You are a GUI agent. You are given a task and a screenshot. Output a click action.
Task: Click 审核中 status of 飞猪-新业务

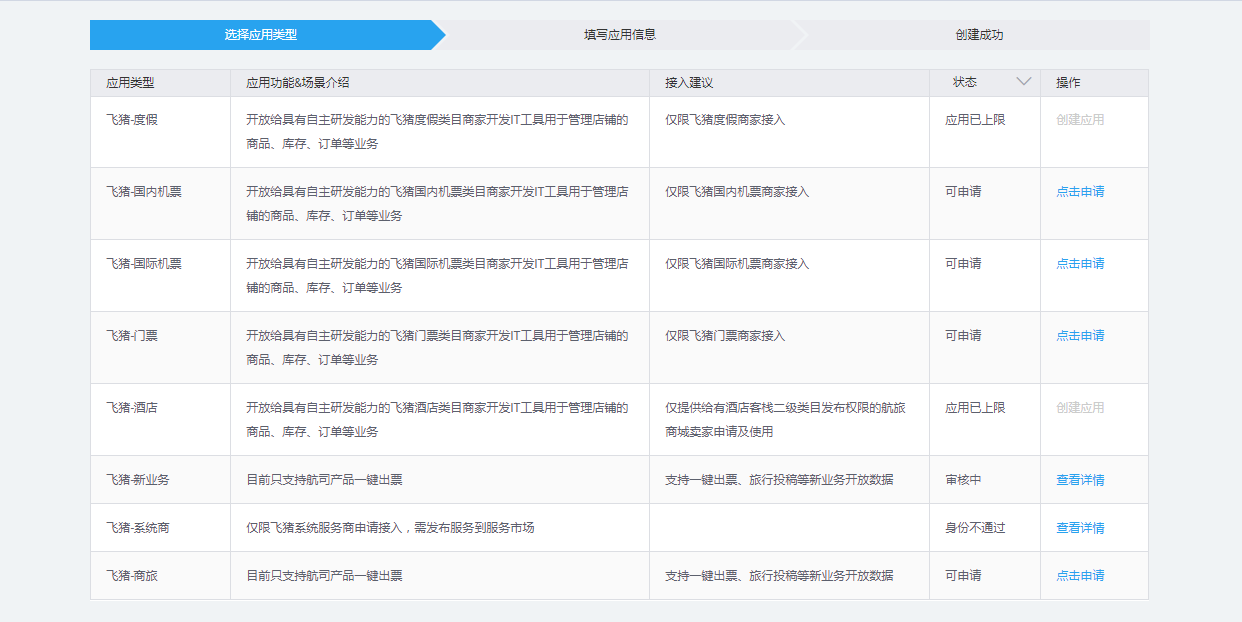click(963, 480)
